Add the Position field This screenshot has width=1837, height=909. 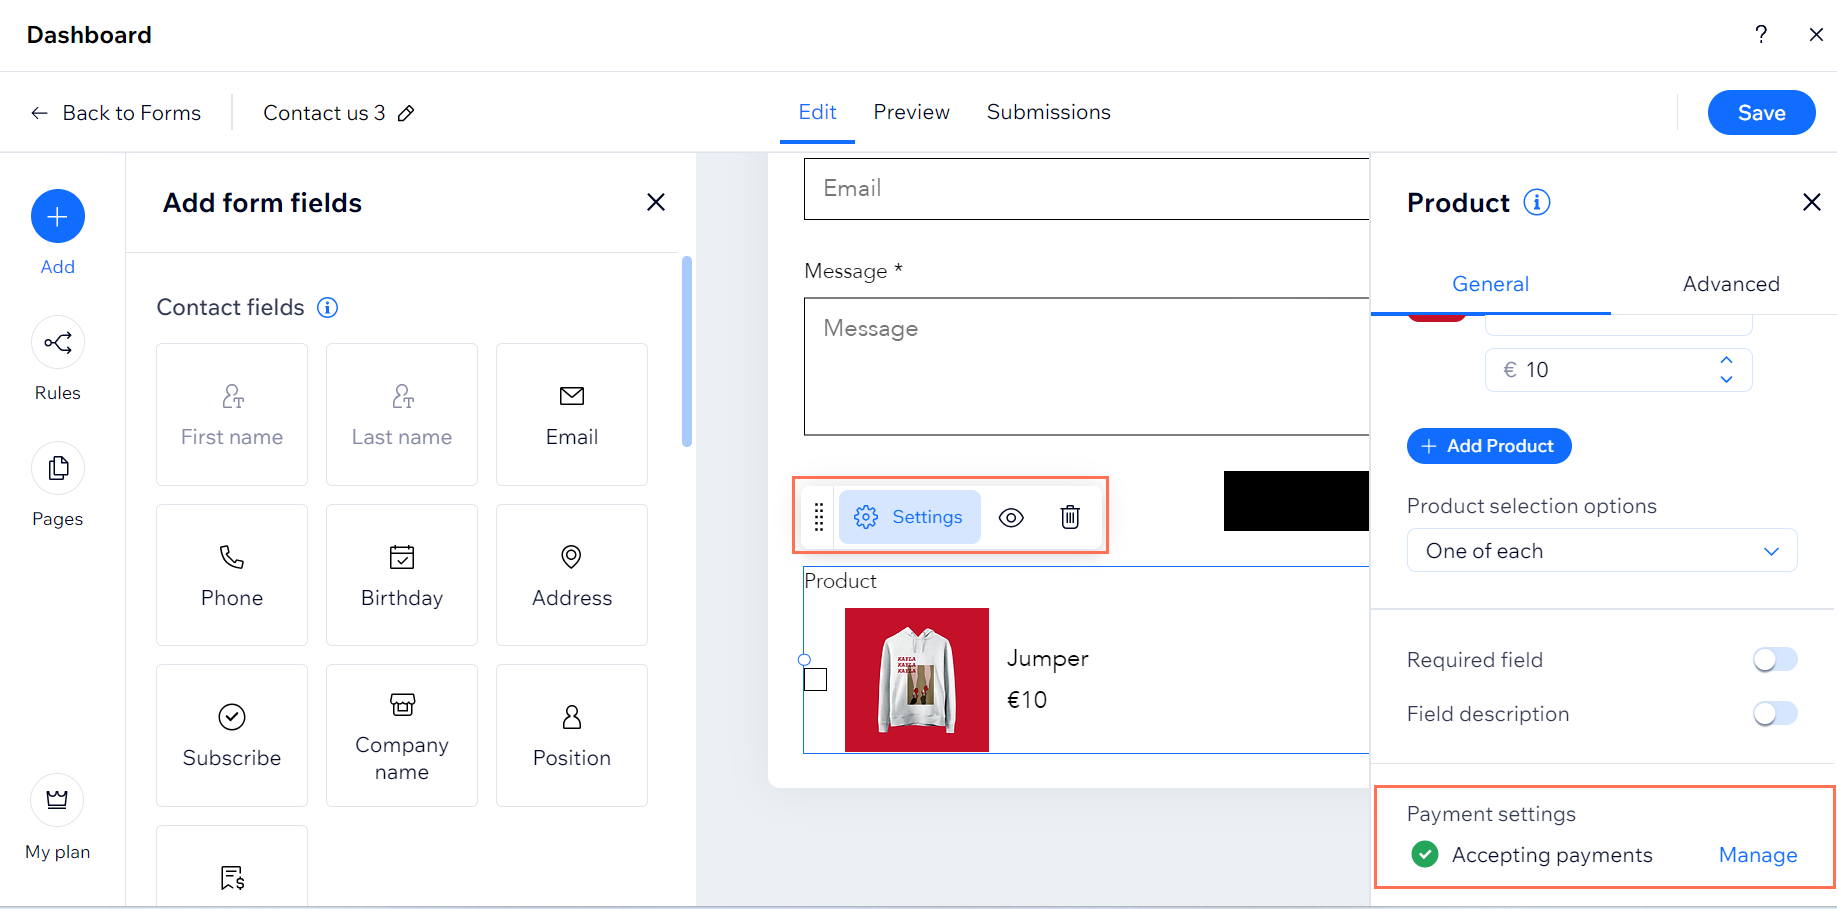(x=572, y=735)
